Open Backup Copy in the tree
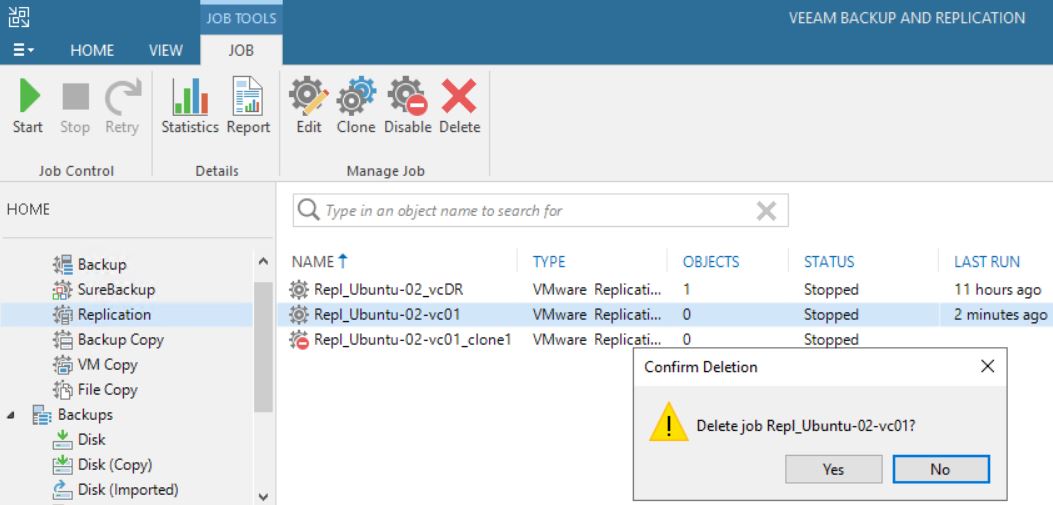The image size is (1053, 505). (x=121, y=340)
